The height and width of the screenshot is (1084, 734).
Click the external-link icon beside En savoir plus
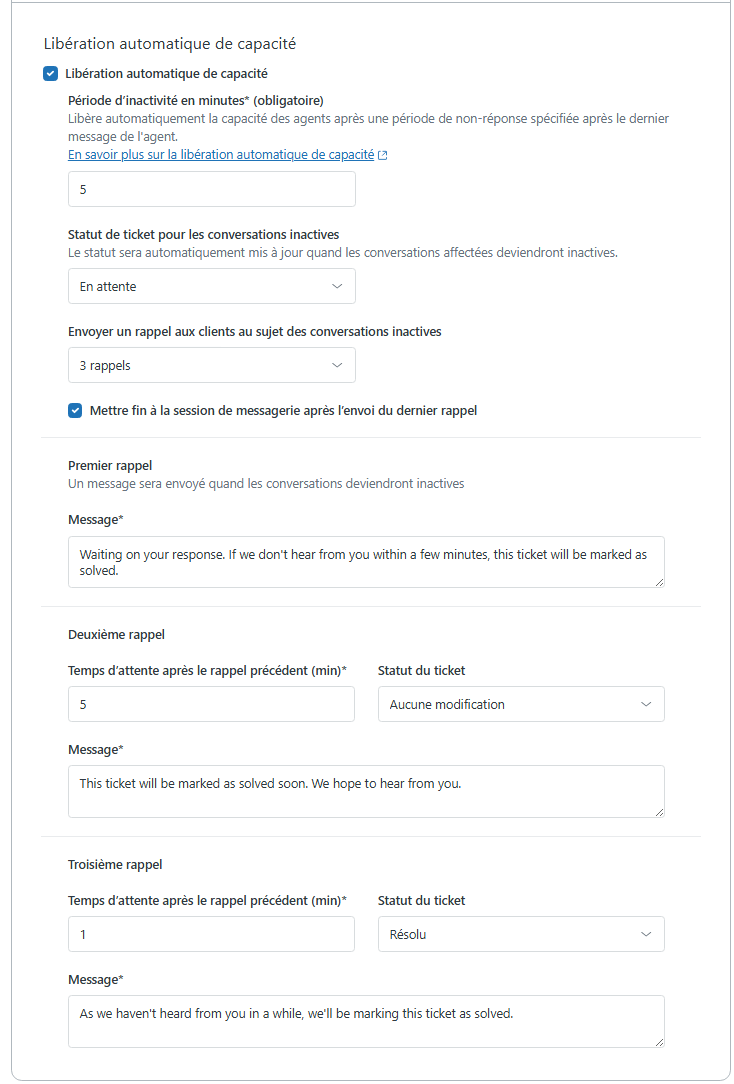383,156
